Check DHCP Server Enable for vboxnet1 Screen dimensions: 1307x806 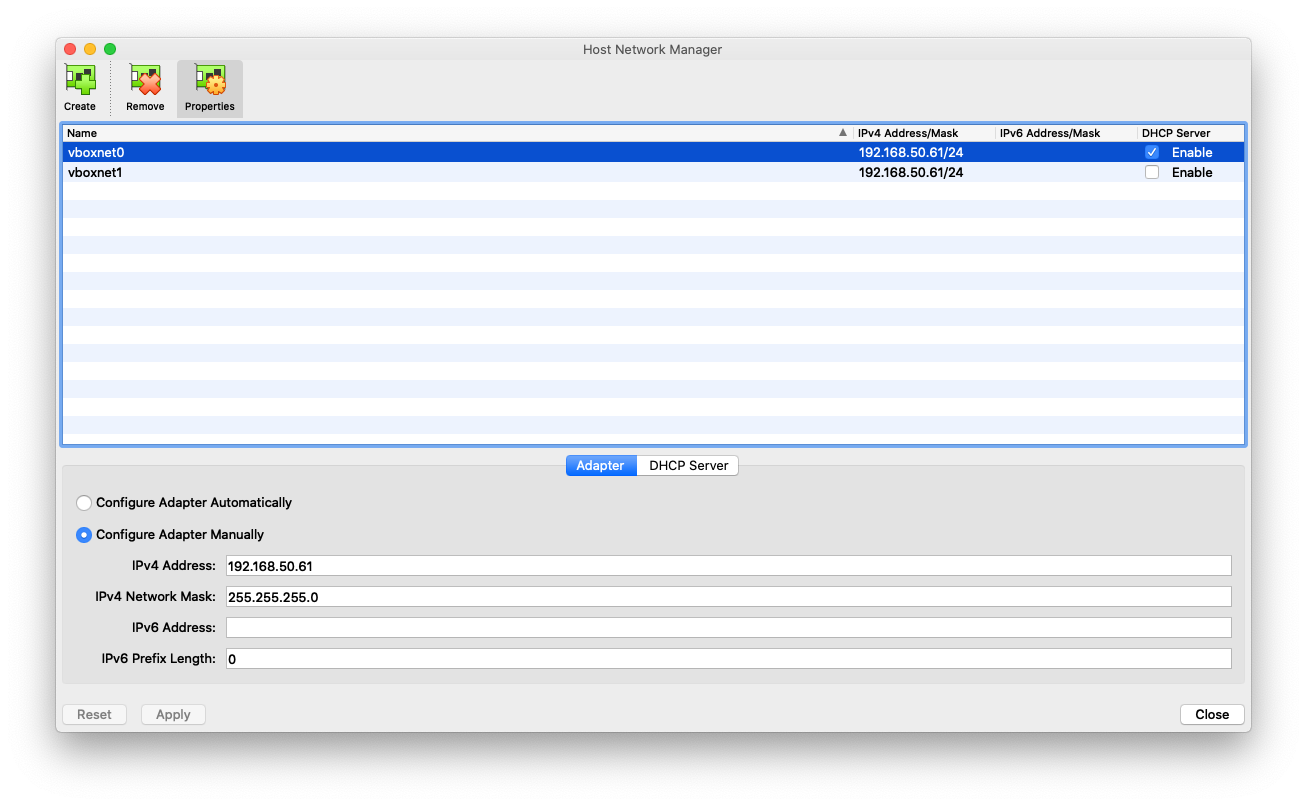[x=1152, y=172]
